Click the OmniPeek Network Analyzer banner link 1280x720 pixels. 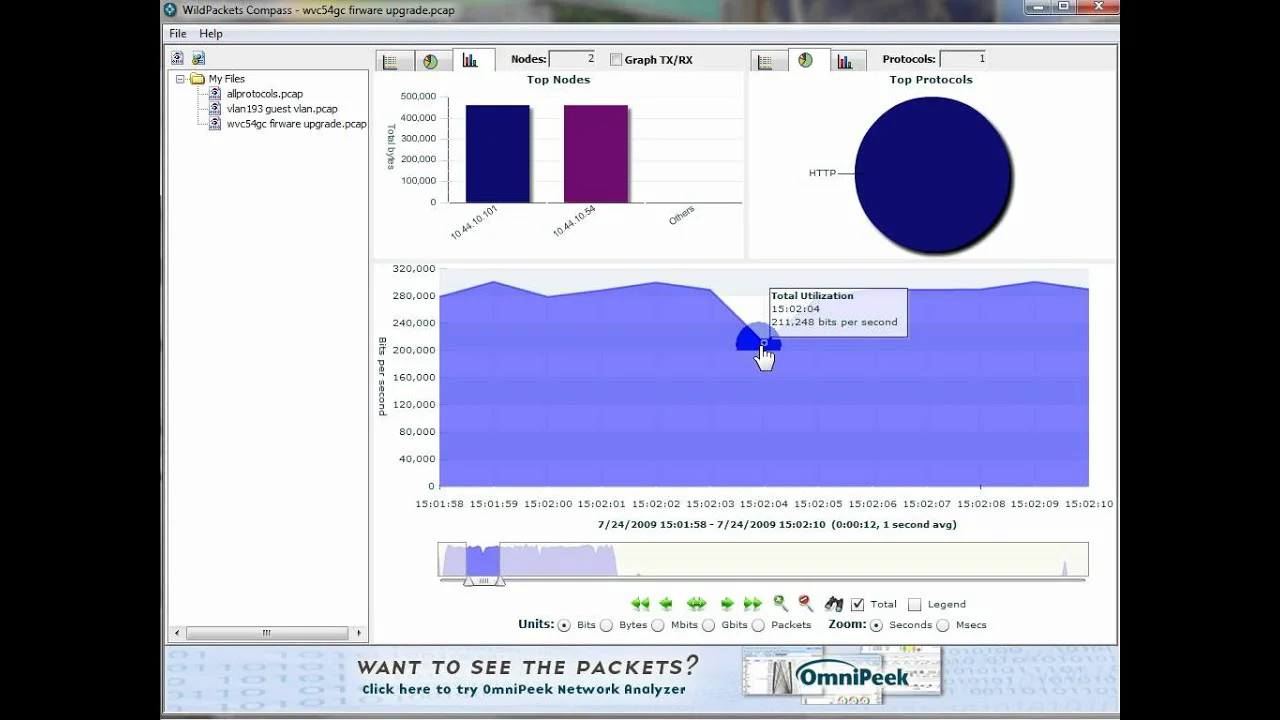click(523, 689)
